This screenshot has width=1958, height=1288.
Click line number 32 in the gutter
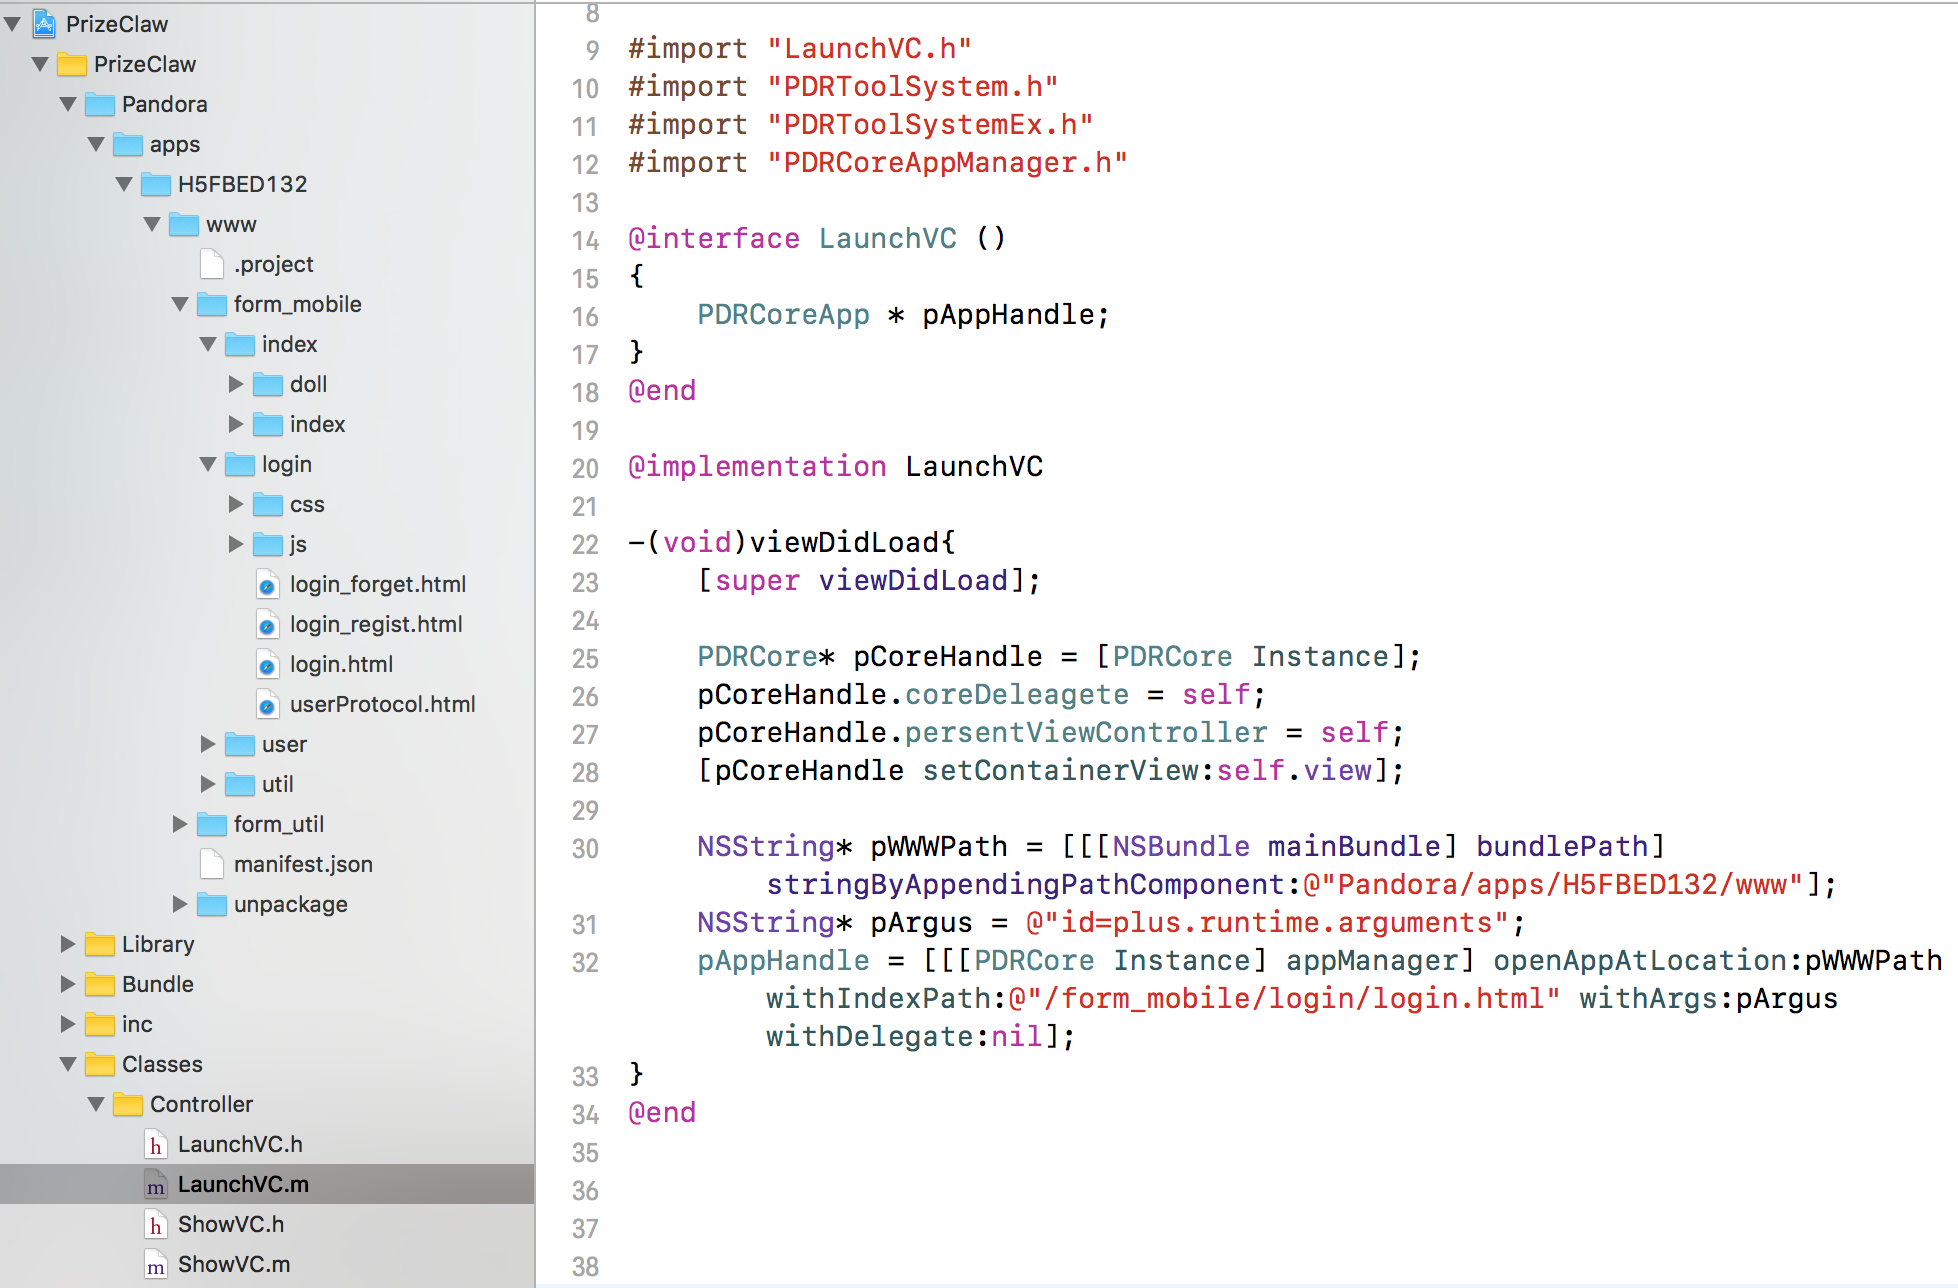pyautogui.click(x=585, y=962)
